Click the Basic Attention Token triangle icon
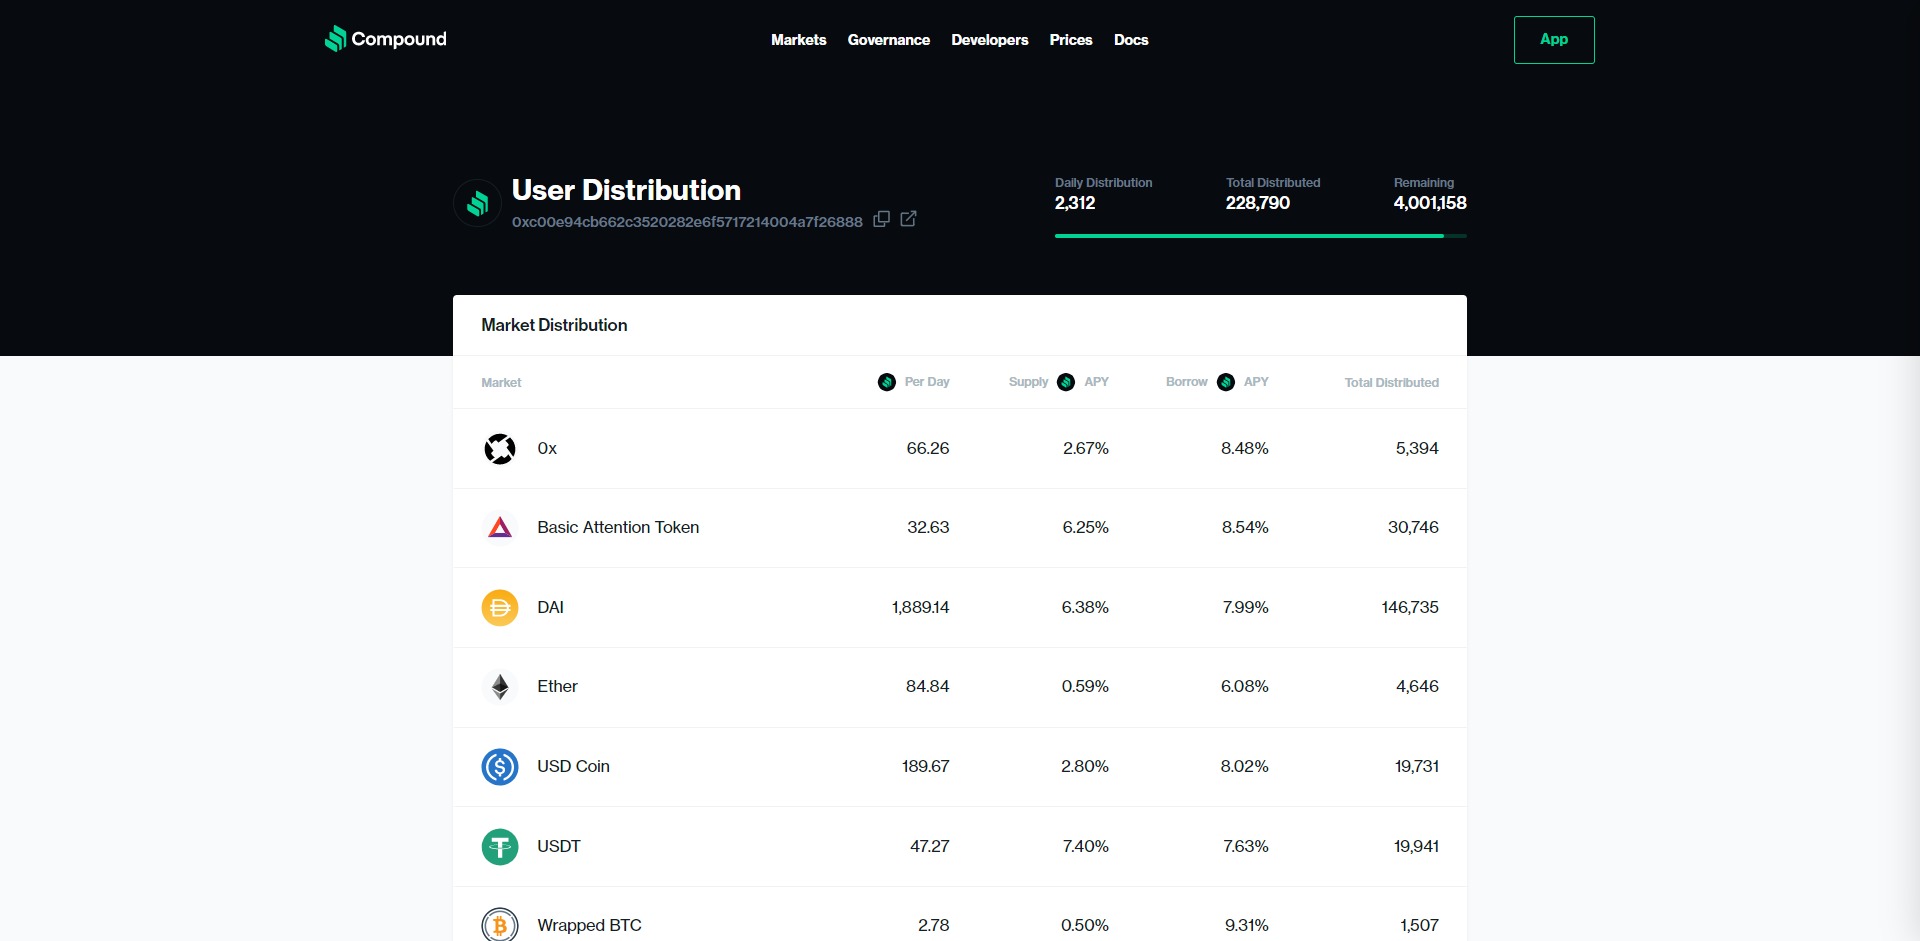This screenshot has height=941, width=1920. [500, 528]
